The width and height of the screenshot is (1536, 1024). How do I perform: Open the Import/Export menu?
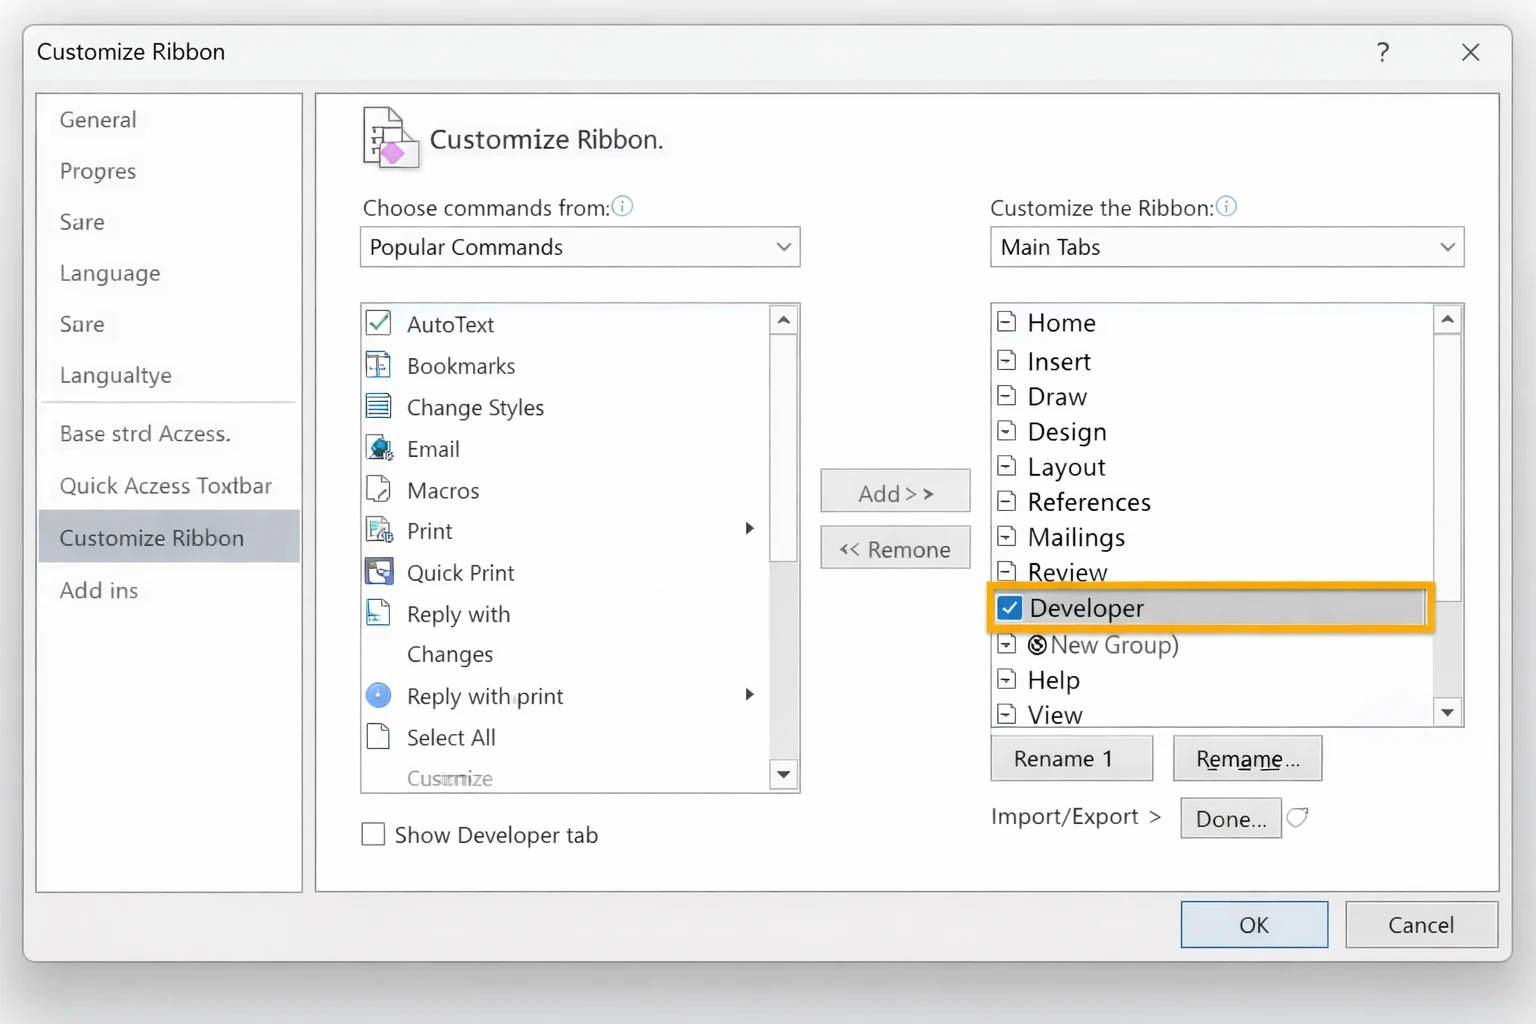pos(1076,816)
